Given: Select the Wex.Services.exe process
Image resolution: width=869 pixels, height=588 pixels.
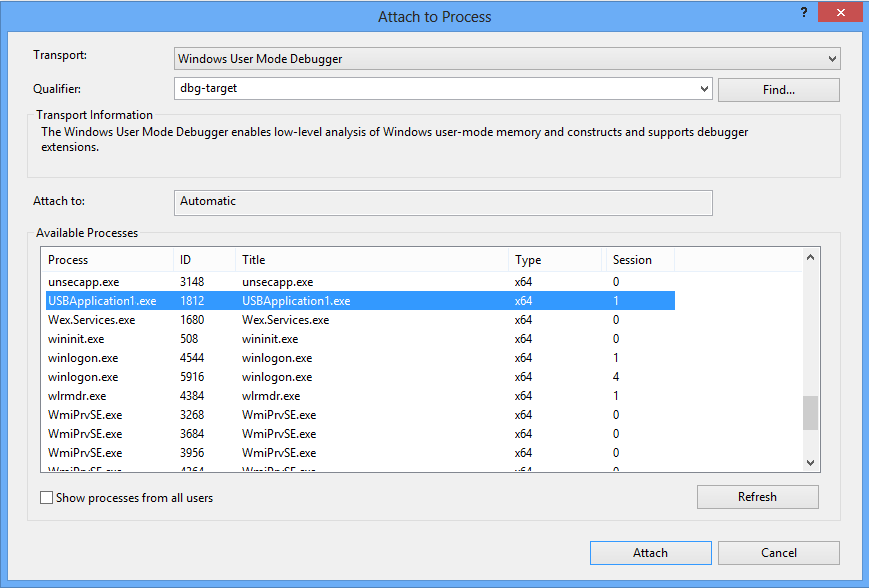Looking at the screenshot, I should (150, 319).
